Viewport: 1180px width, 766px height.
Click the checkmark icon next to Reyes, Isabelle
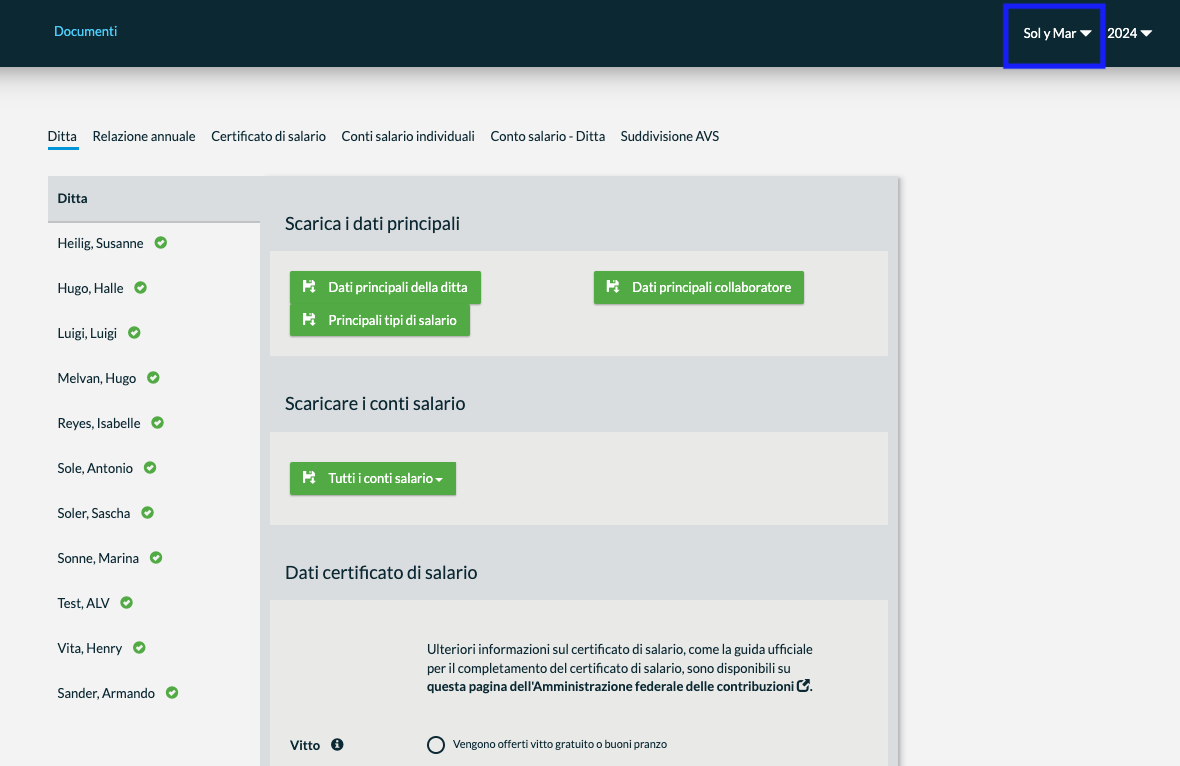[158, 423]
